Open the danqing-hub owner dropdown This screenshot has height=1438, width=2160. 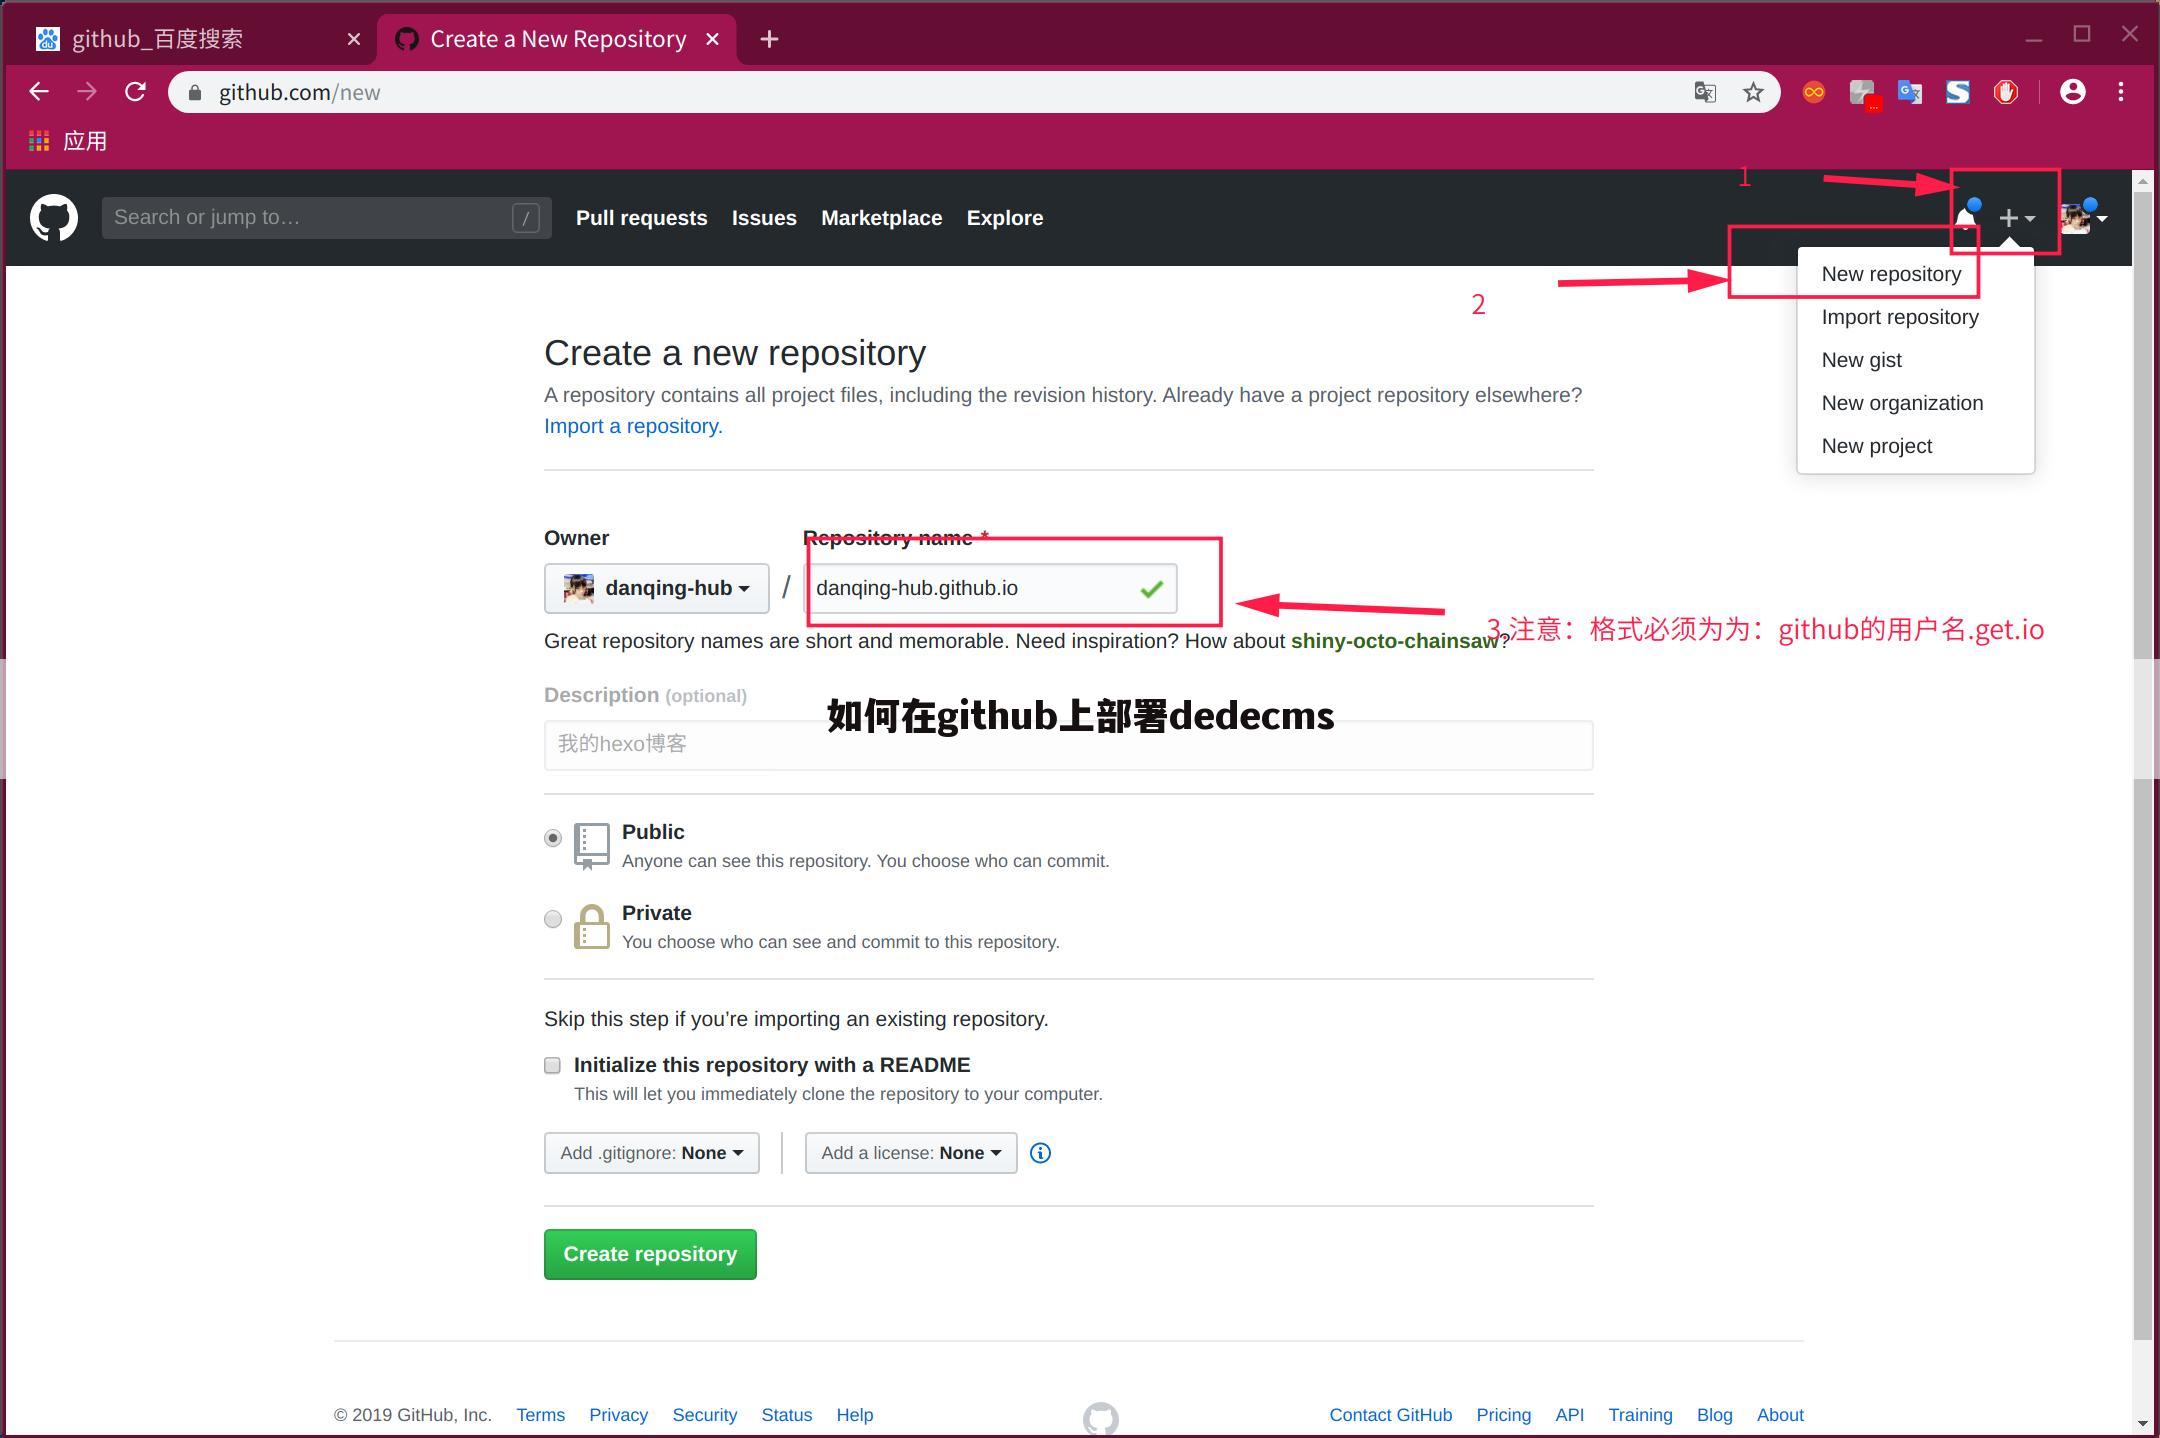tap(656, 588)
